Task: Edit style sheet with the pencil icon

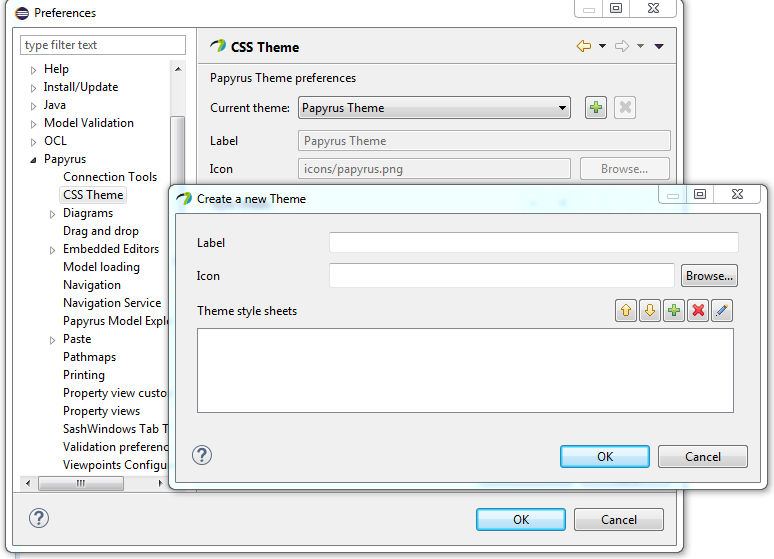Action: pos(722,311)
